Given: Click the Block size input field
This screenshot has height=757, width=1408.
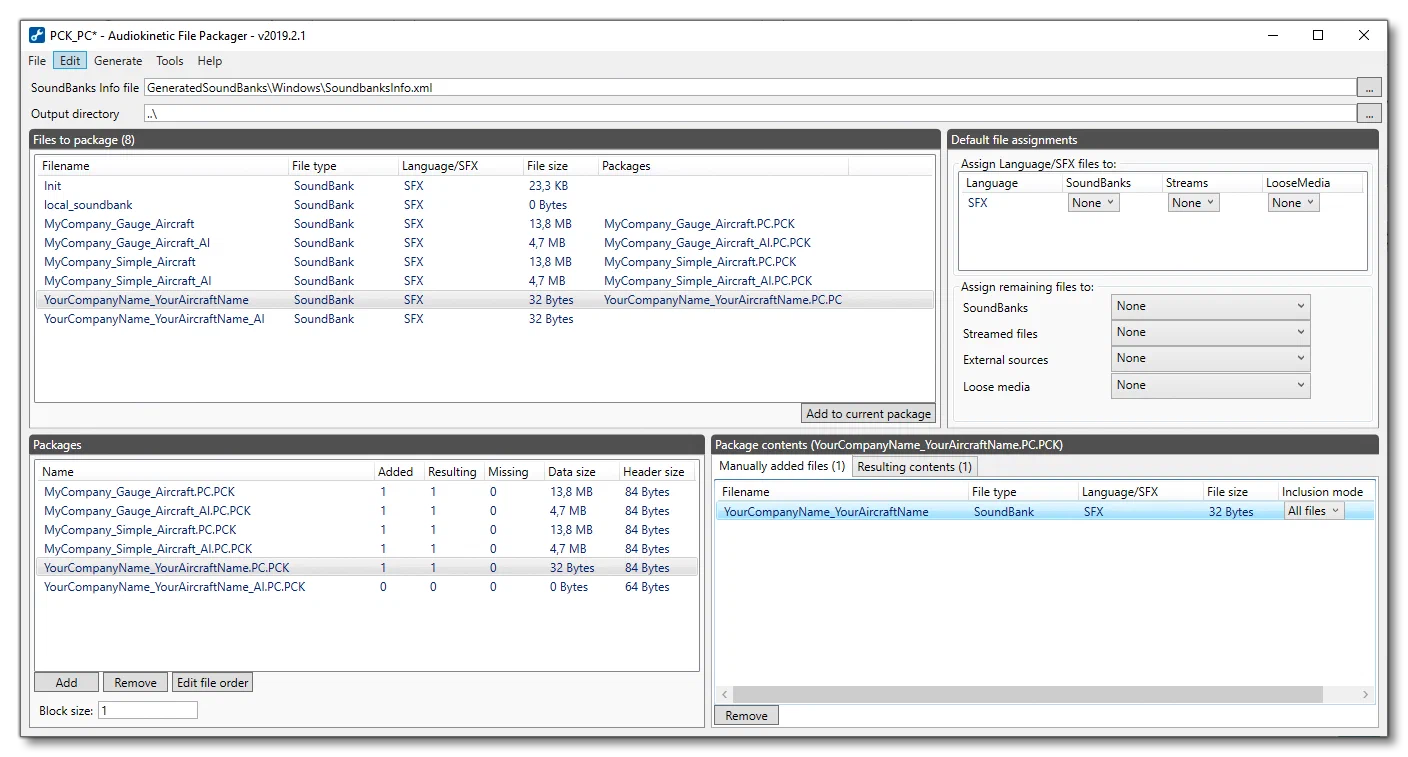Looking at the screenshot, I should [x=148, y=710].
